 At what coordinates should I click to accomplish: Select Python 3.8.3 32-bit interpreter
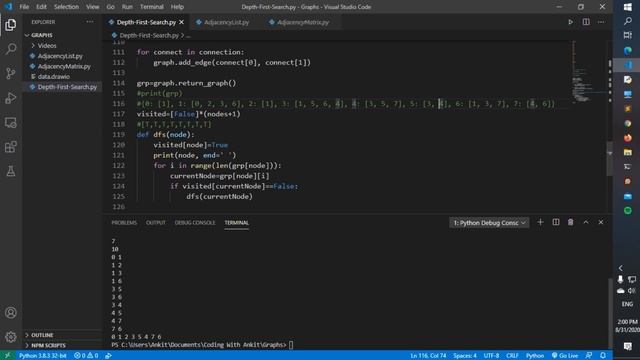(42, 356)
